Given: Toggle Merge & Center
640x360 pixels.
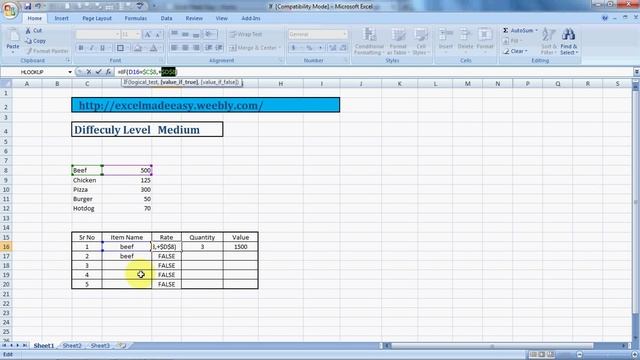Looking at the screenshot, I should (x=255, y=48).
